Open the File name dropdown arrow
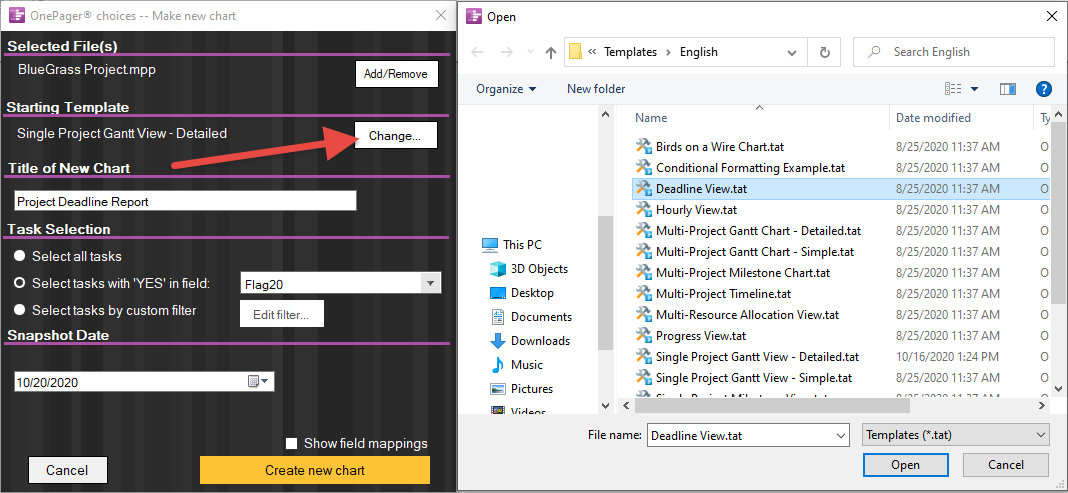The image size is (1068, 493). point(841,435)
